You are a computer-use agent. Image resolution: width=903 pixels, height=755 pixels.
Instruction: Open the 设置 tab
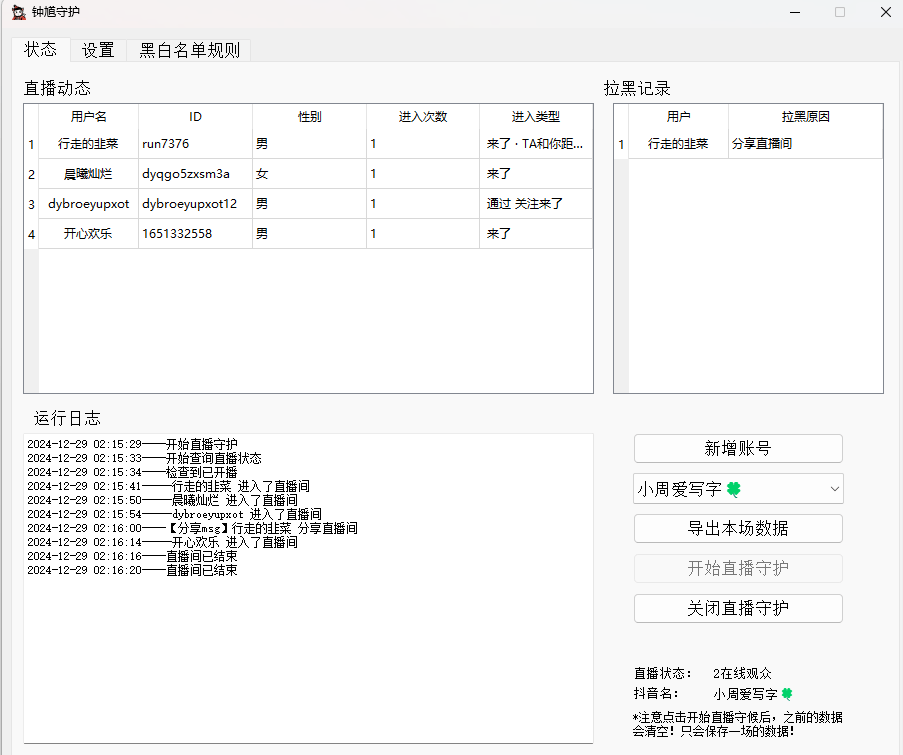98,50
